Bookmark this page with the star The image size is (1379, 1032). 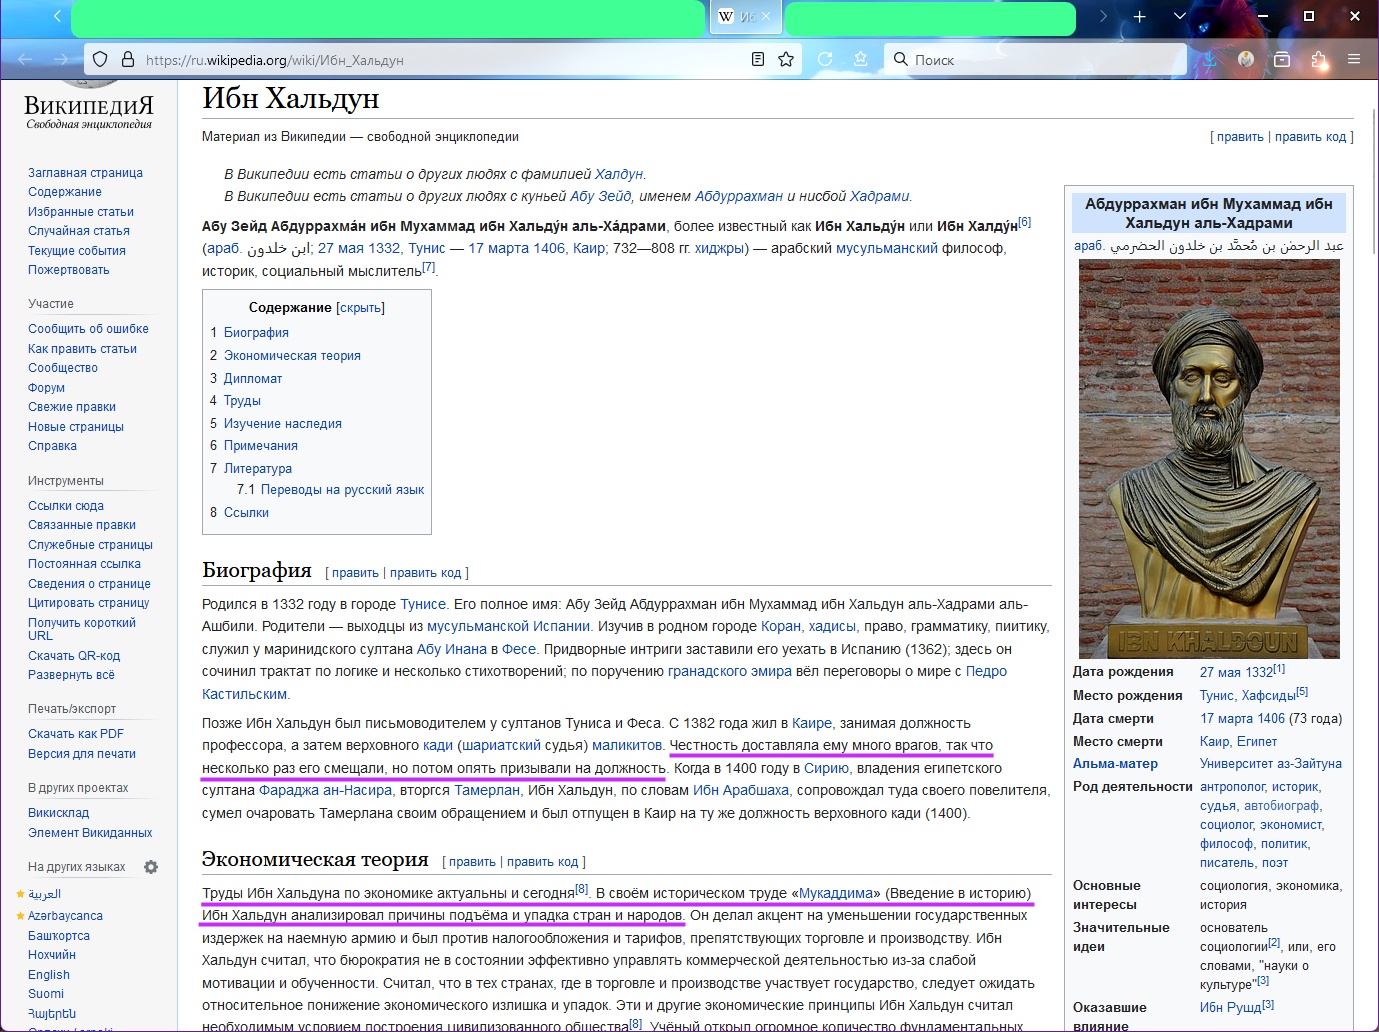(x=786, y=60)
